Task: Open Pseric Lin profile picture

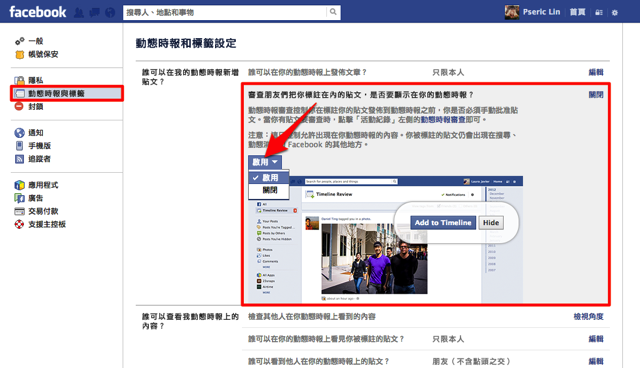Action: 512,12
